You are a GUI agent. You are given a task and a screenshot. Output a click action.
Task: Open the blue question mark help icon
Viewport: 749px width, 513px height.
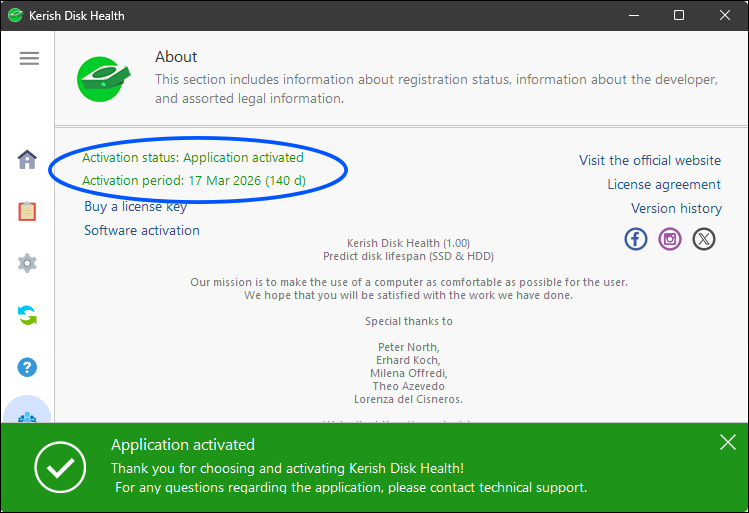(27, 367)
